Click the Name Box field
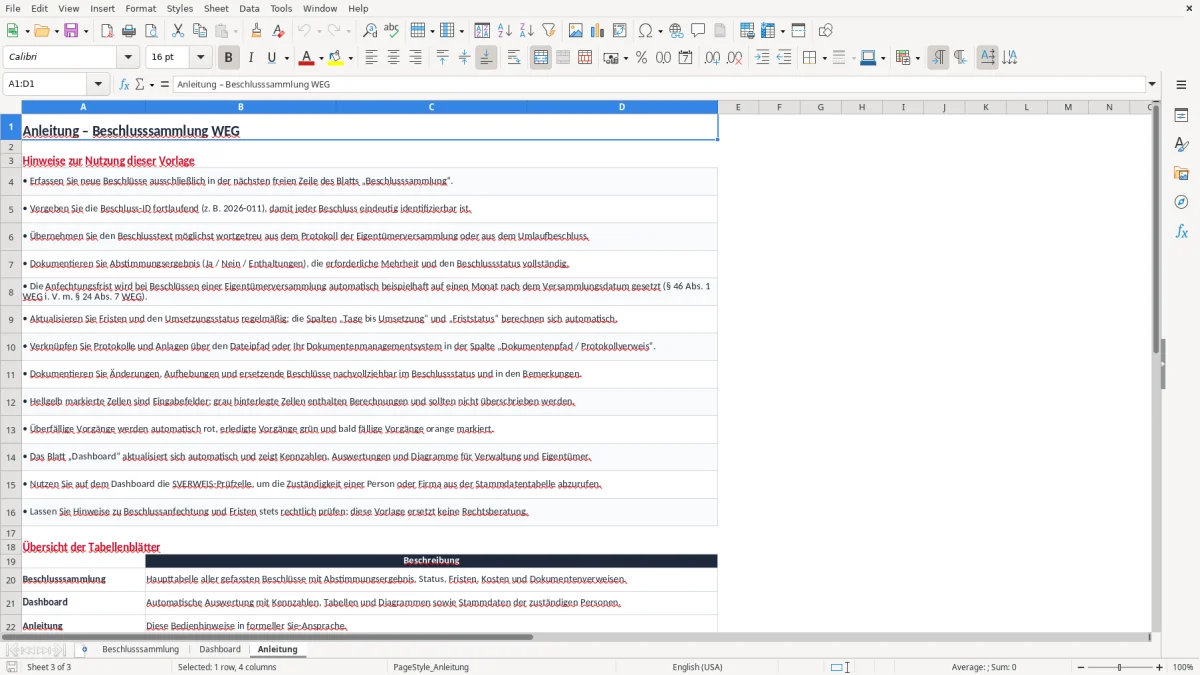 (x=45, y=85)
